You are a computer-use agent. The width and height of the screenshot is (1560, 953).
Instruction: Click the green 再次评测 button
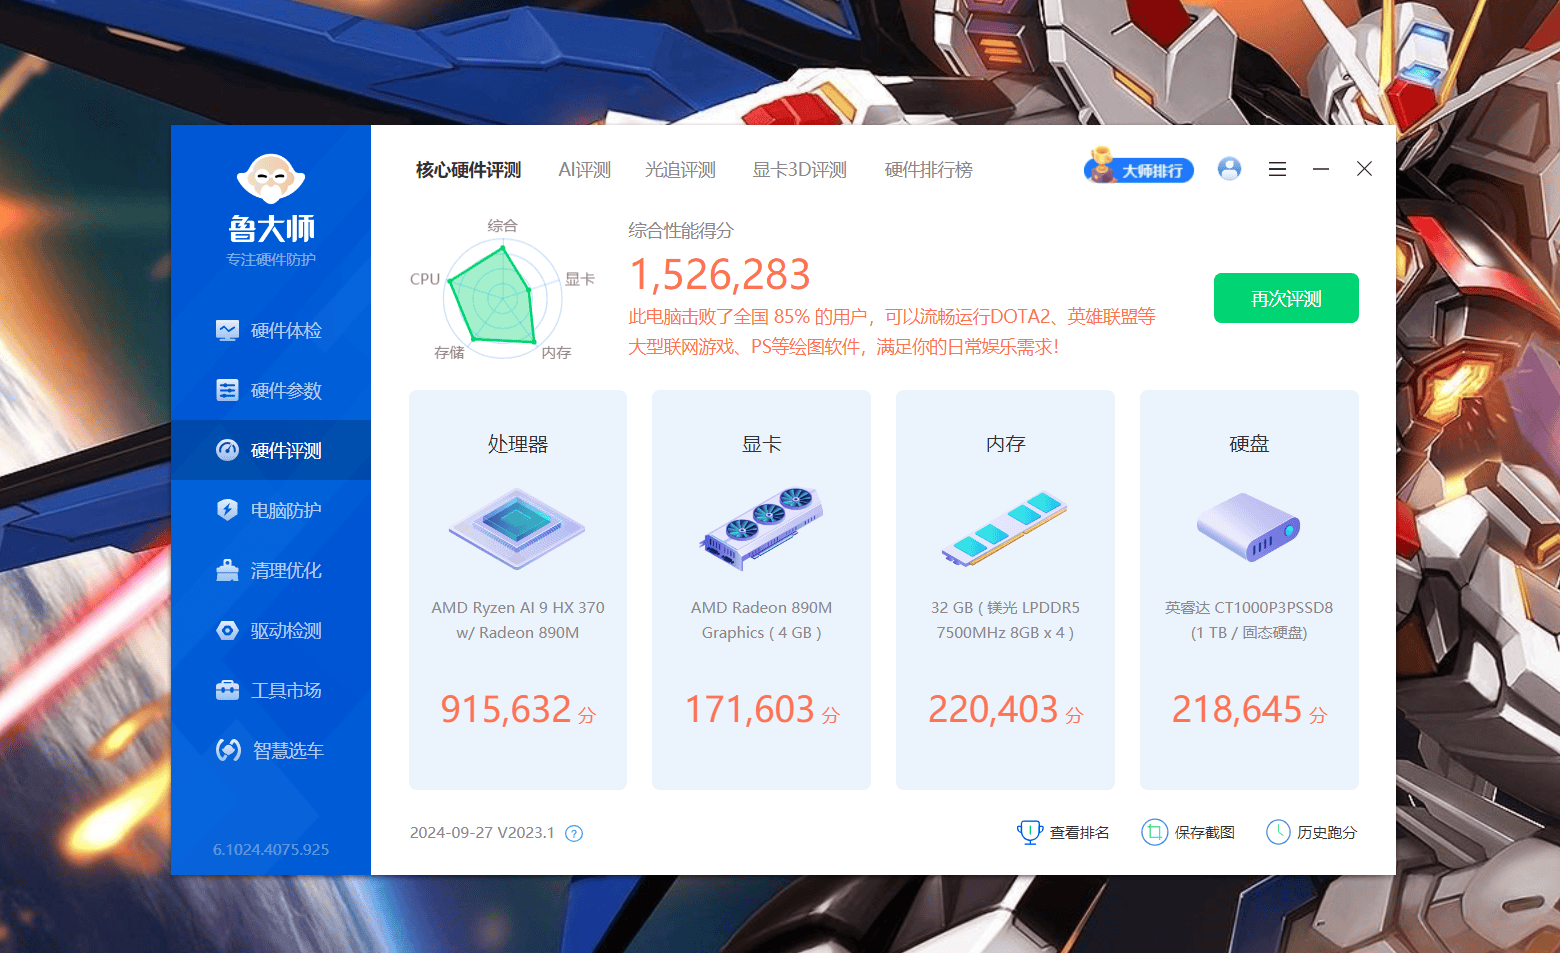coord(1286,298)
